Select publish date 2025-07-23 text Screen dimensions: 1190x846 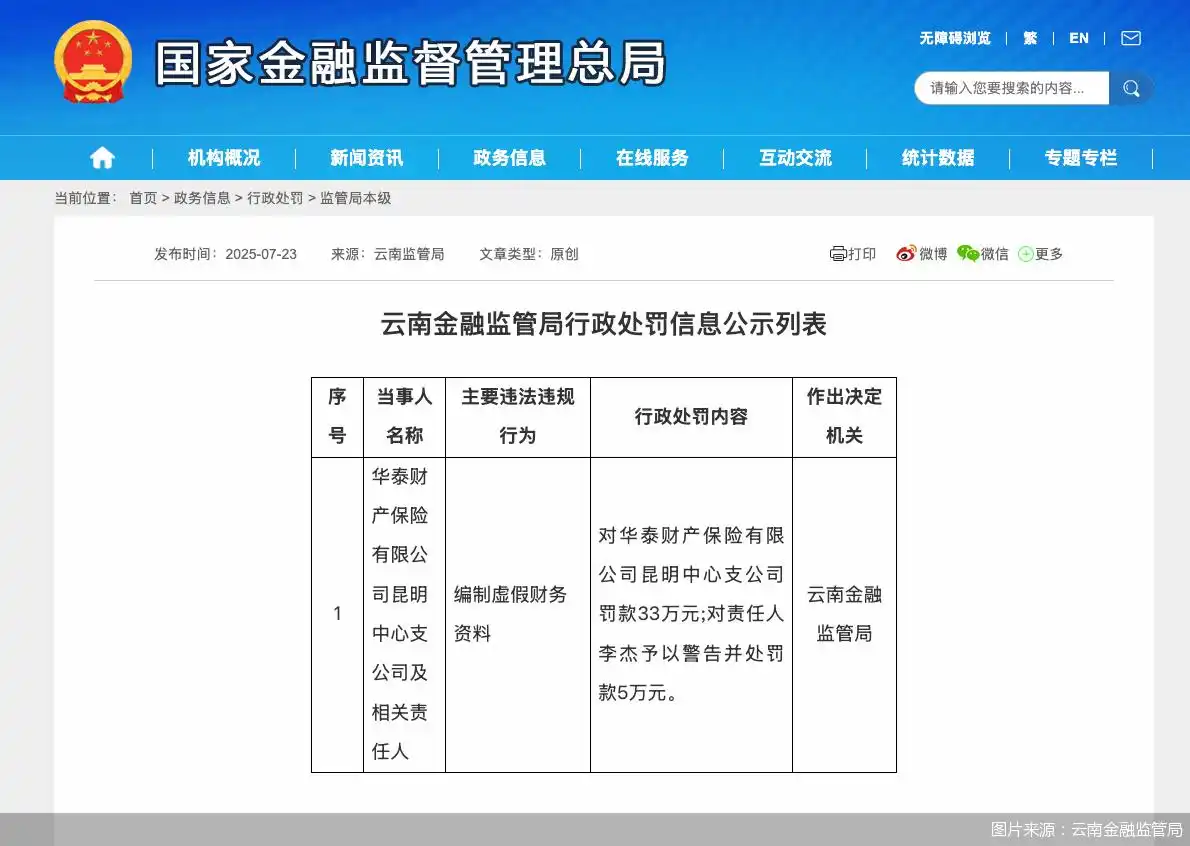point(261,254)
